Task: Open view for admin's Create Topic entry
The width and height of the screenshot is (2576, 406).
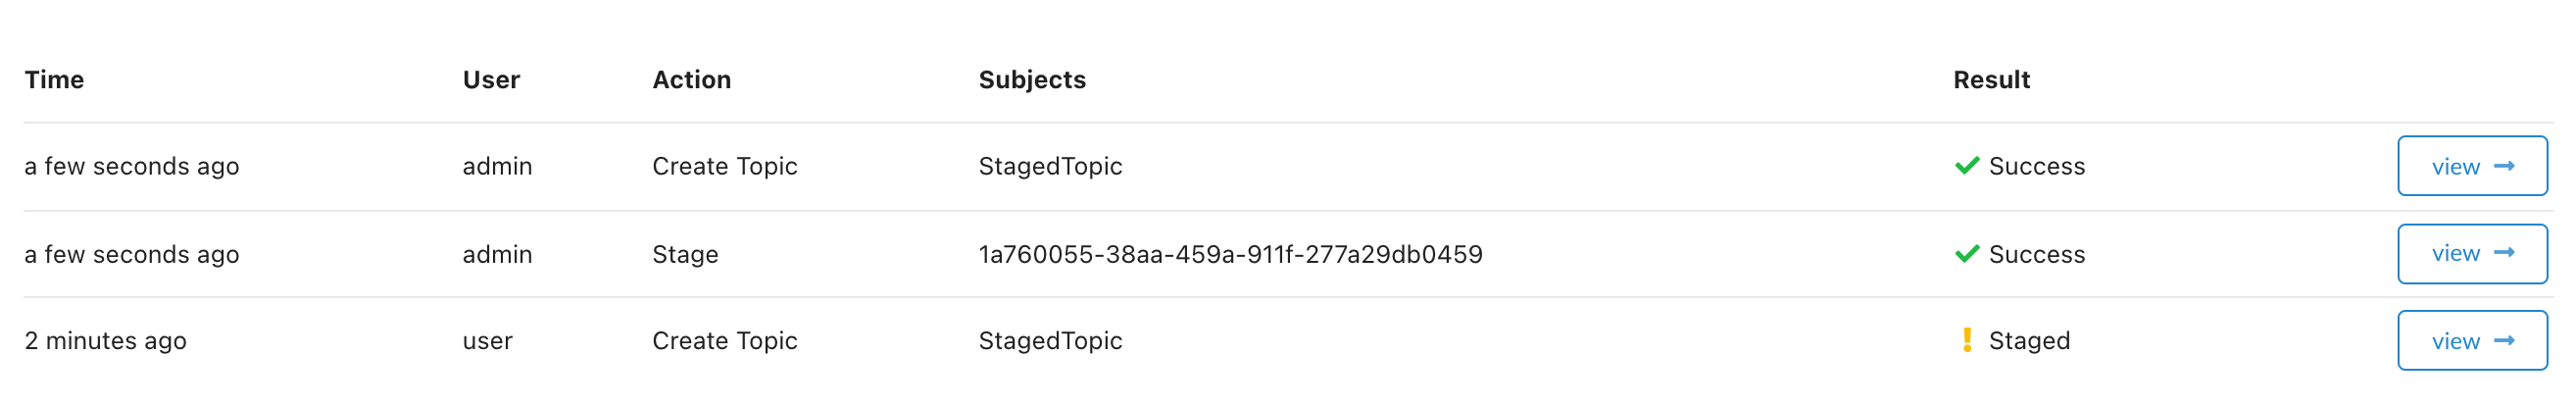Action: [2471, 166]
